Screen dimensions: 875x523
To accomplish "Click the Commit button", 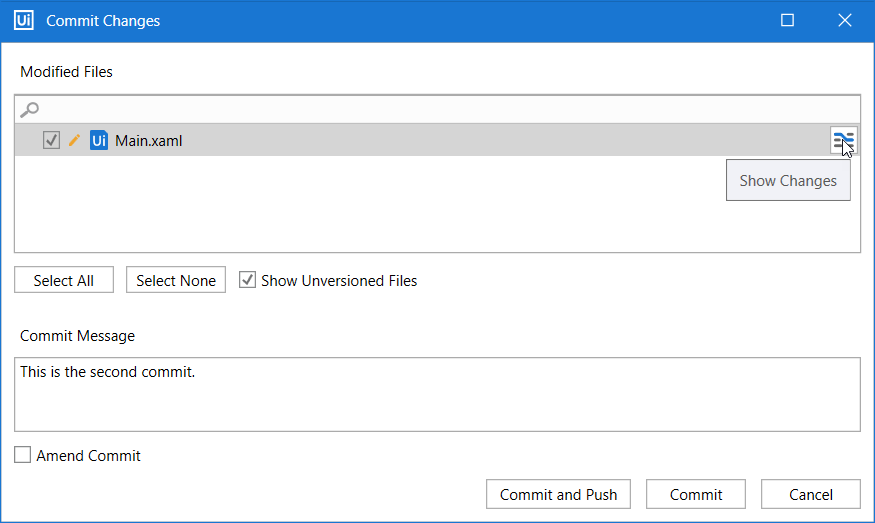I will tap(696, 494).
